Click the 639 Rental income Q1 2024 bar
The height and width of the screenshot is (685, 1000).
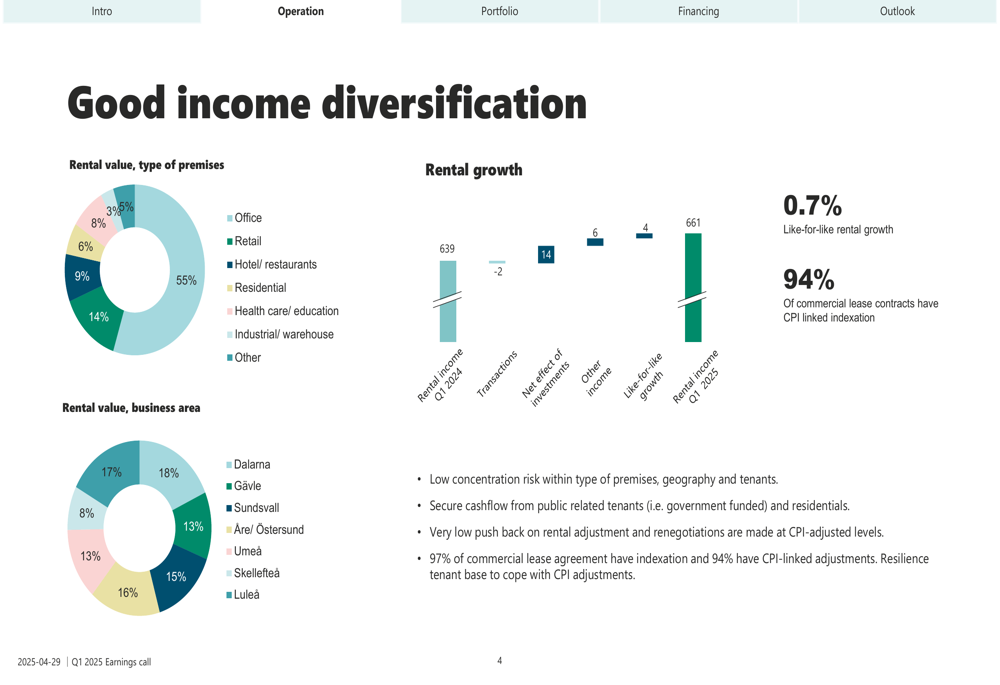[x=448, y=301]
